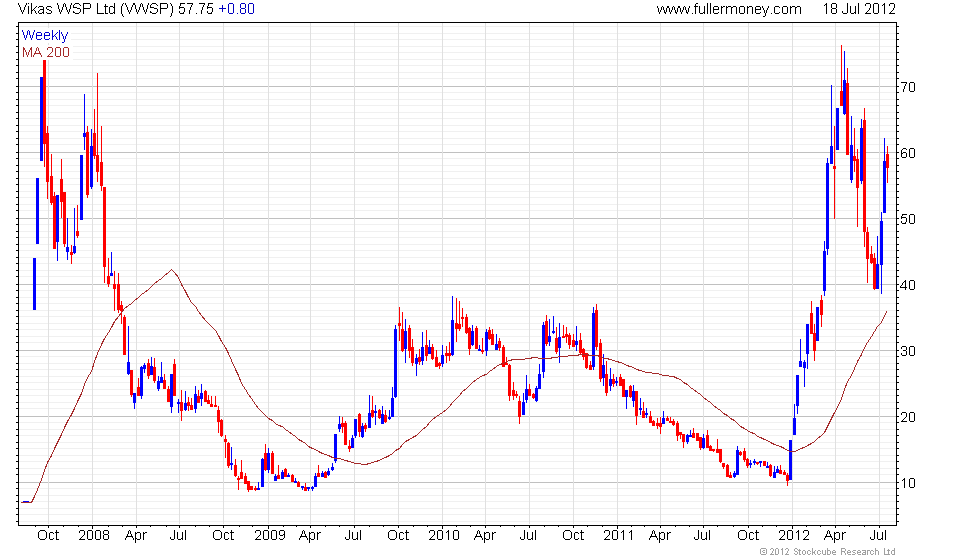Click the "Apr" label after 2012
Screen dimensions: 980x560
(x=835, y=536)
